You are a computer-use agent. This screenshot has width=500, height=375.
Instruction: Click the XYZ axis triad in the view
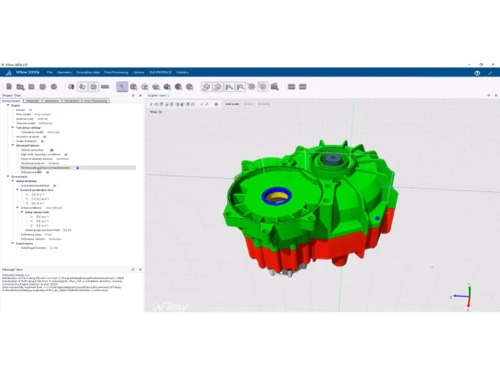462,296
